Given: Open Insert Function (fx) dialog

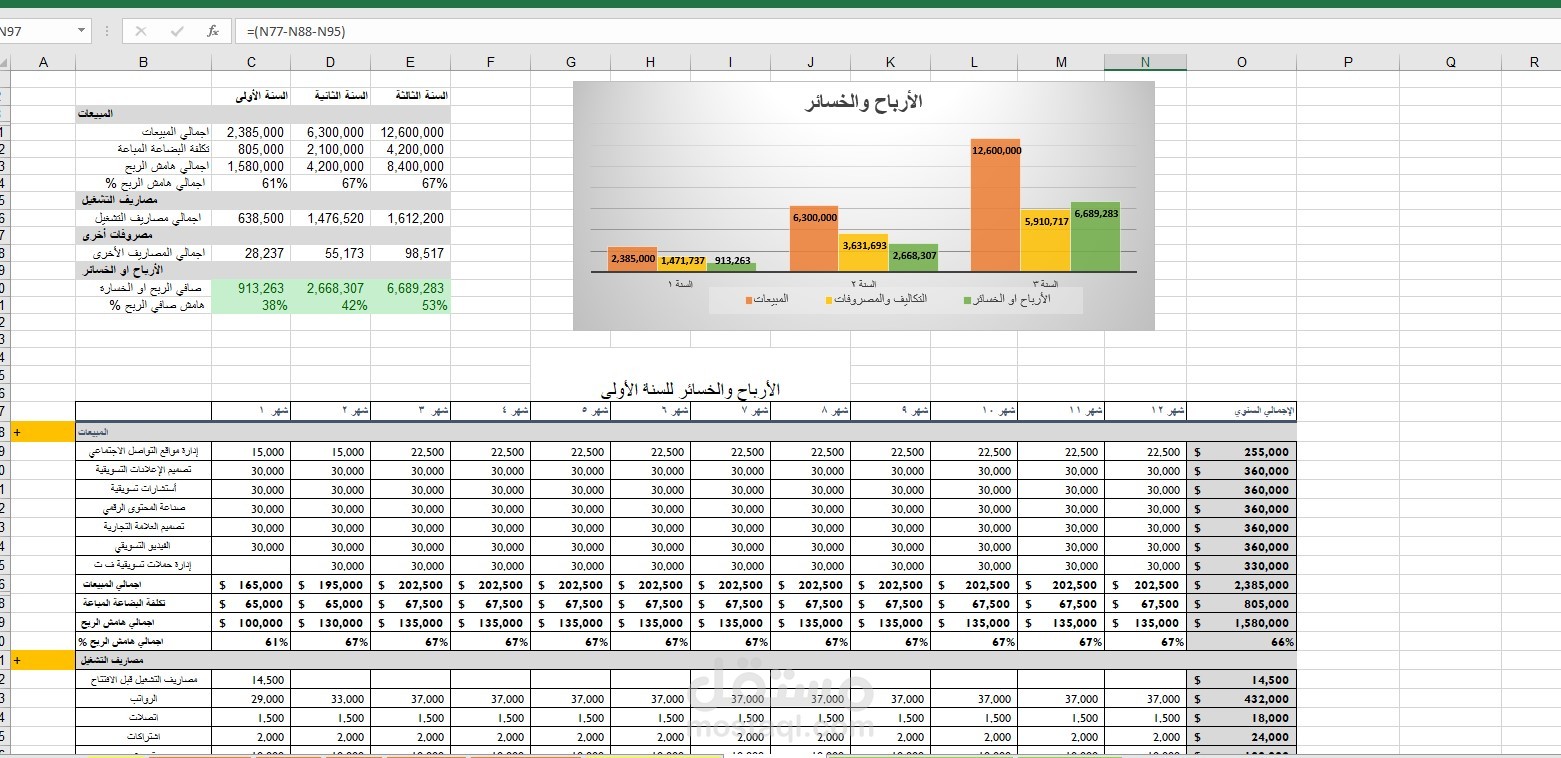Looking at the screenshot, I should click(213, 31).
